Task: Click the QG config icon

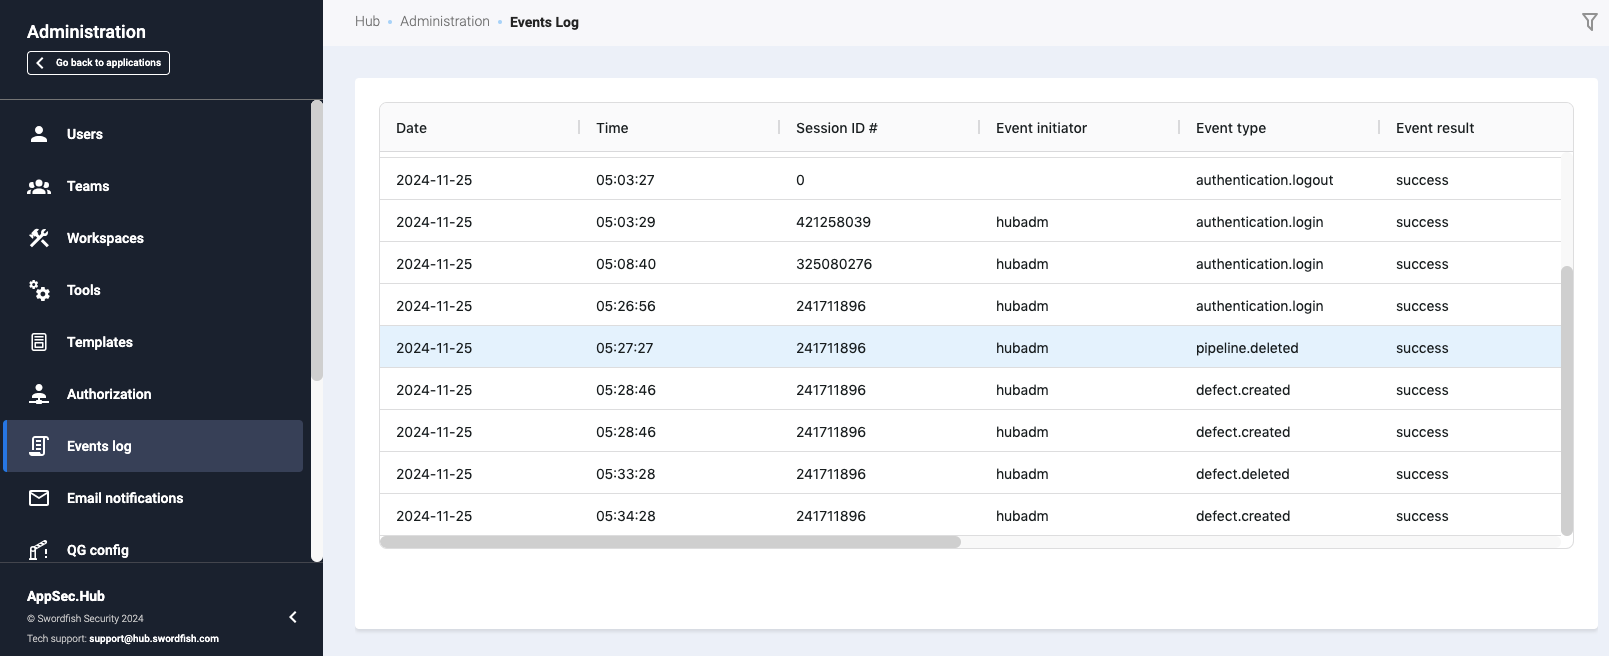Action: pos(39,549)
